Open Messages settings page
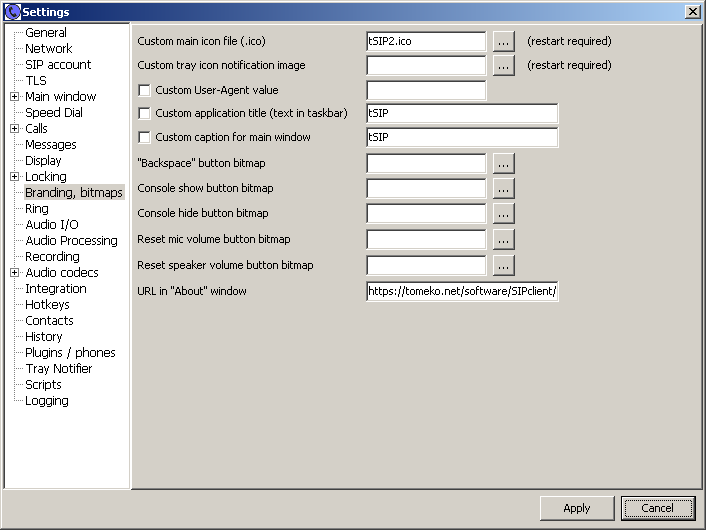The width and height of the screenshot is (706, 530). coord(51,145)
